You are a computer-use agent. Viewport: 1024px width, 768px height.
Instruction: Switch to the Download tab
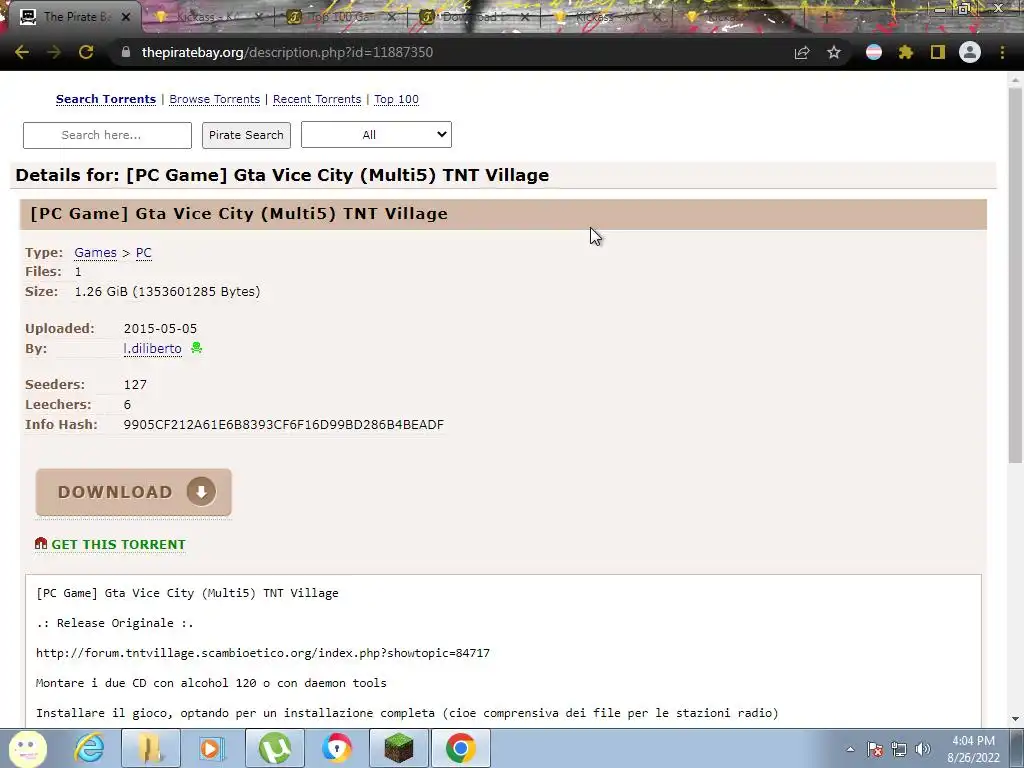point(472,17)
